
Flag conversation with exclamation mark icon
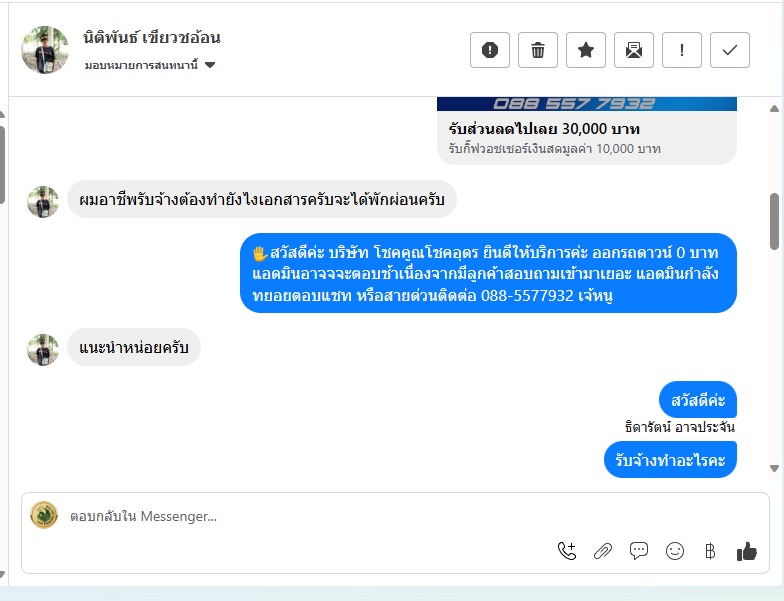[x=682, y=50]
